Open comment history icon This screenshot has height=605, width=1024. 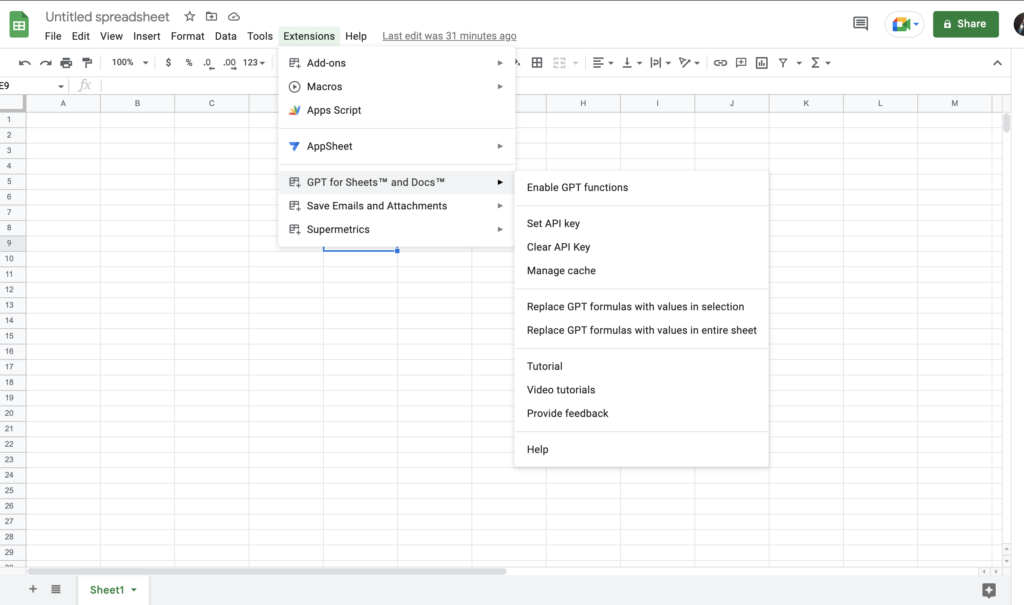coord(860,24)
